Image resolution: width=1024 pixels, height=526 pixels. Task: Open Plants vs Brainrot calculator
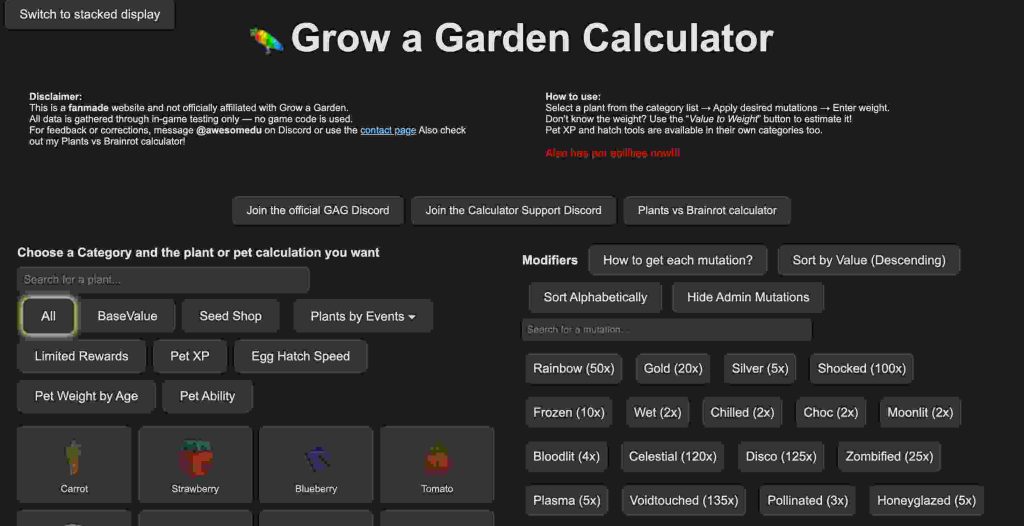click(707, 210)
